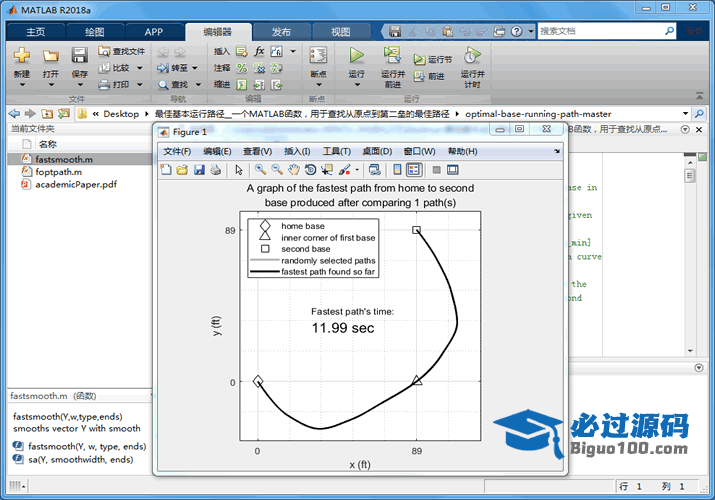Image resolution: width=715 pixels, height=500 pixels.
Task: Select fastsmooth.m in current folder
Action: point(80,159)
